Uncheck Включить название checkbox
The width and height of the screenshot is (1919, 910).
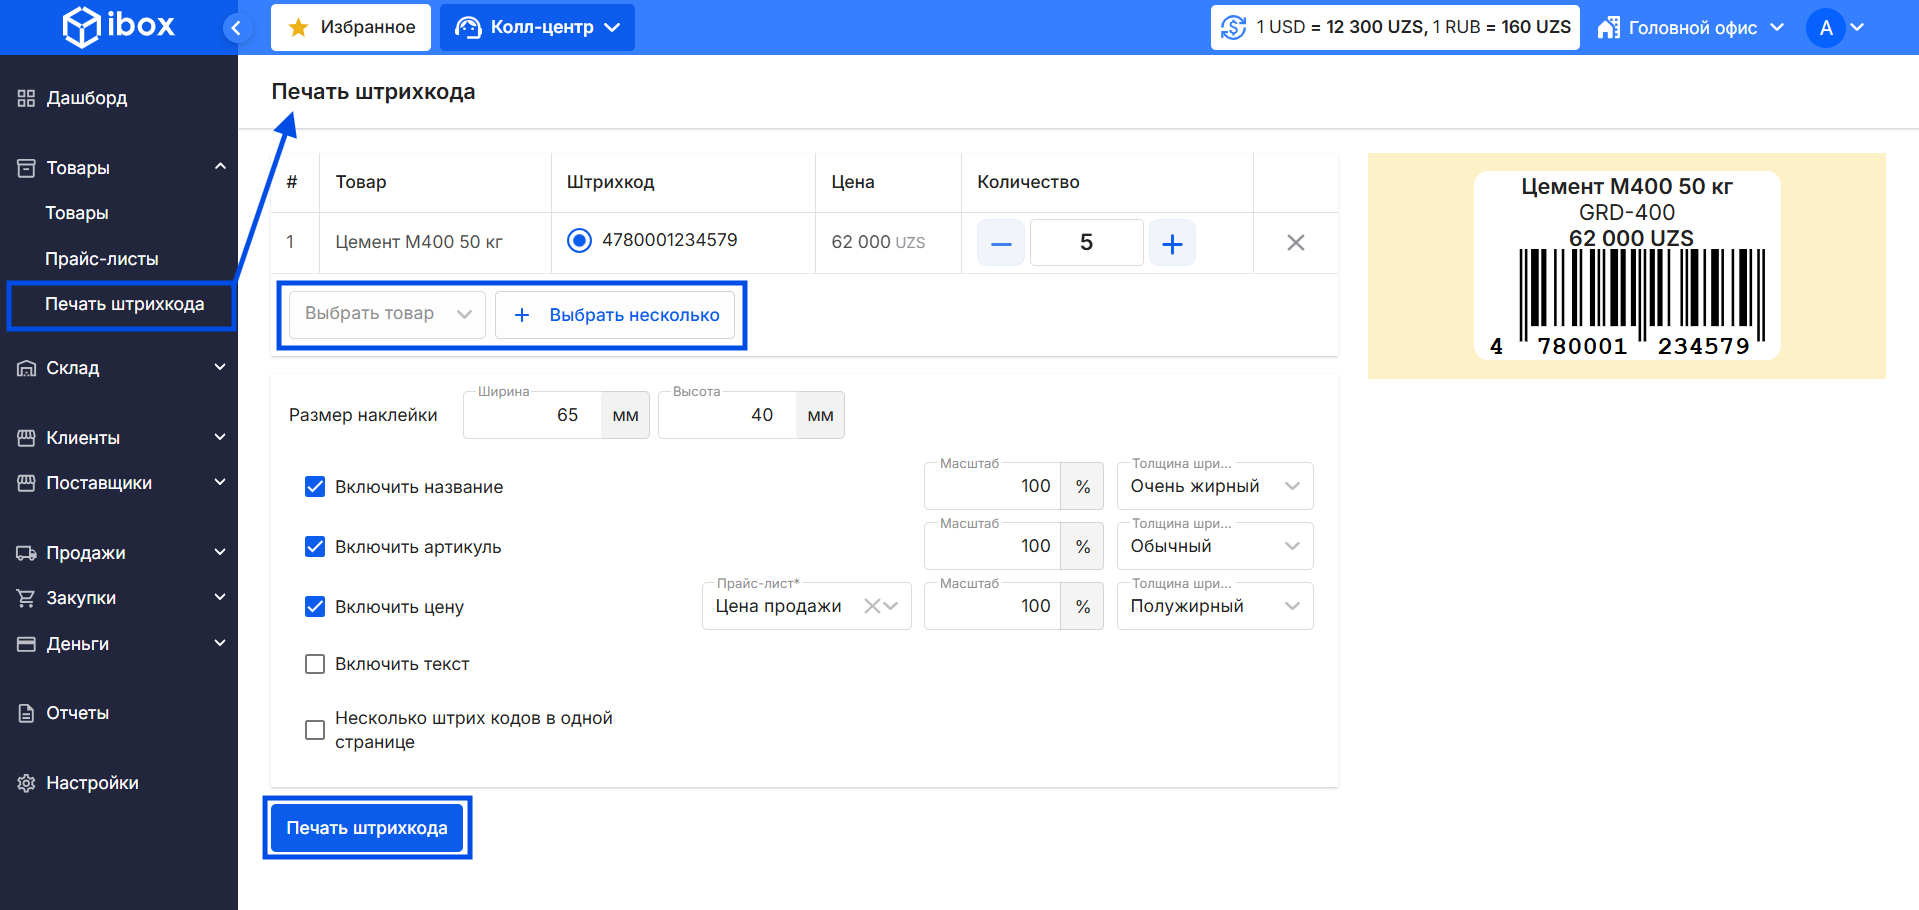tap(315, 487)
